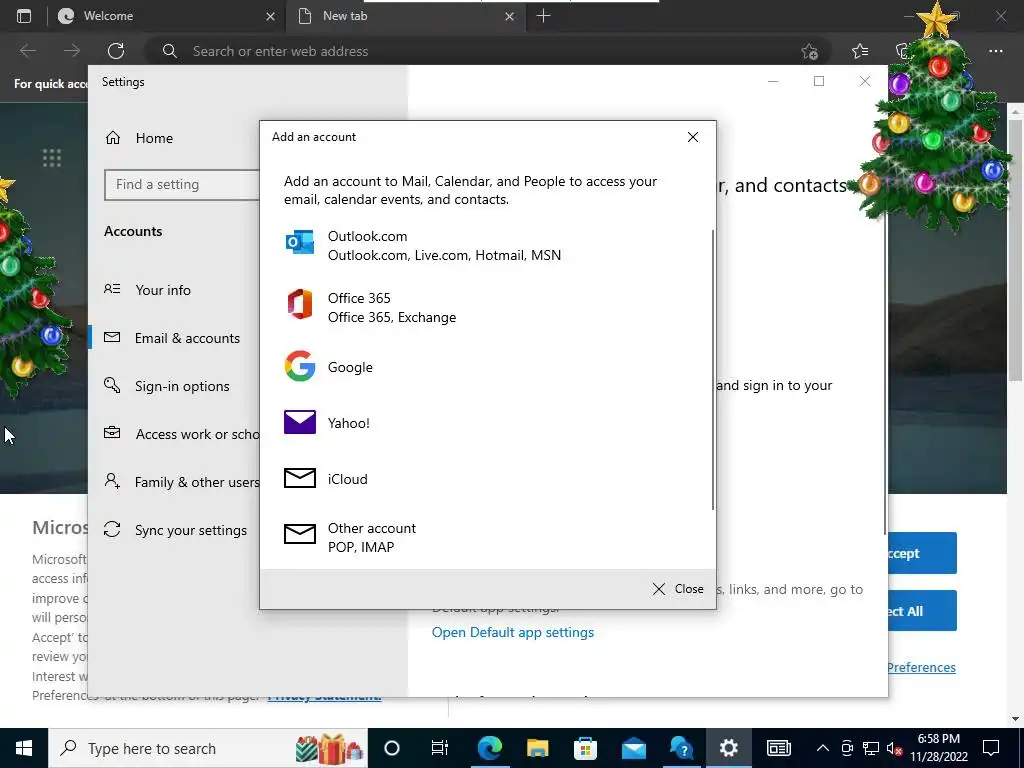Switch to the New tab in Edge
1024x768 pixels.
405,16
